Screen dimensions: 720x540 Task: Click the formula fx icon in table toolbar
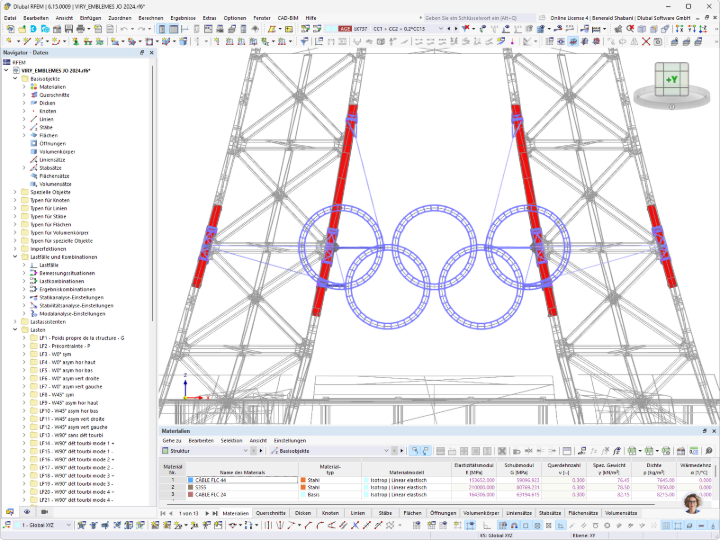tap(593, 451)
